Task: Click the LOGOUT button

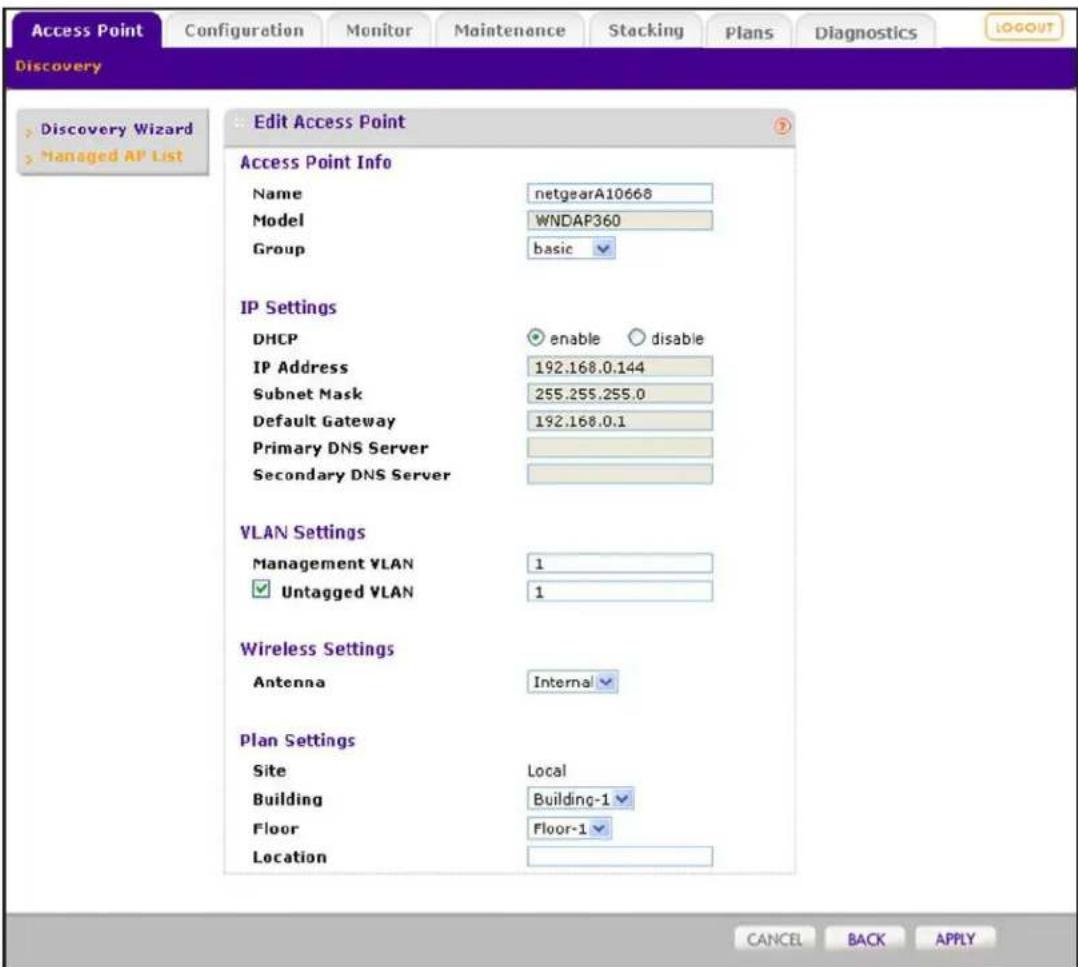Action: tap(1024, 27)
